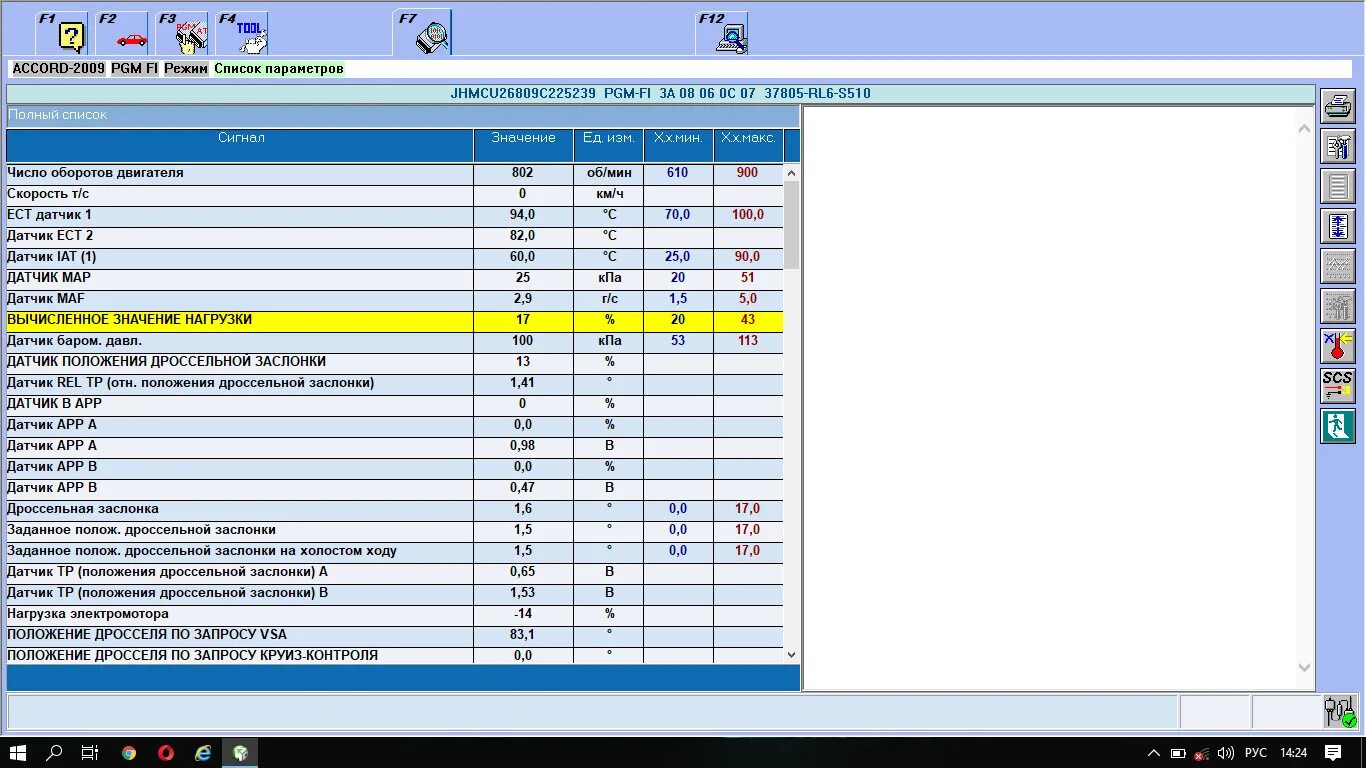Click the taskbar clock 14:24
This screenshot has width=1366, height=768.
(1293, 753)
